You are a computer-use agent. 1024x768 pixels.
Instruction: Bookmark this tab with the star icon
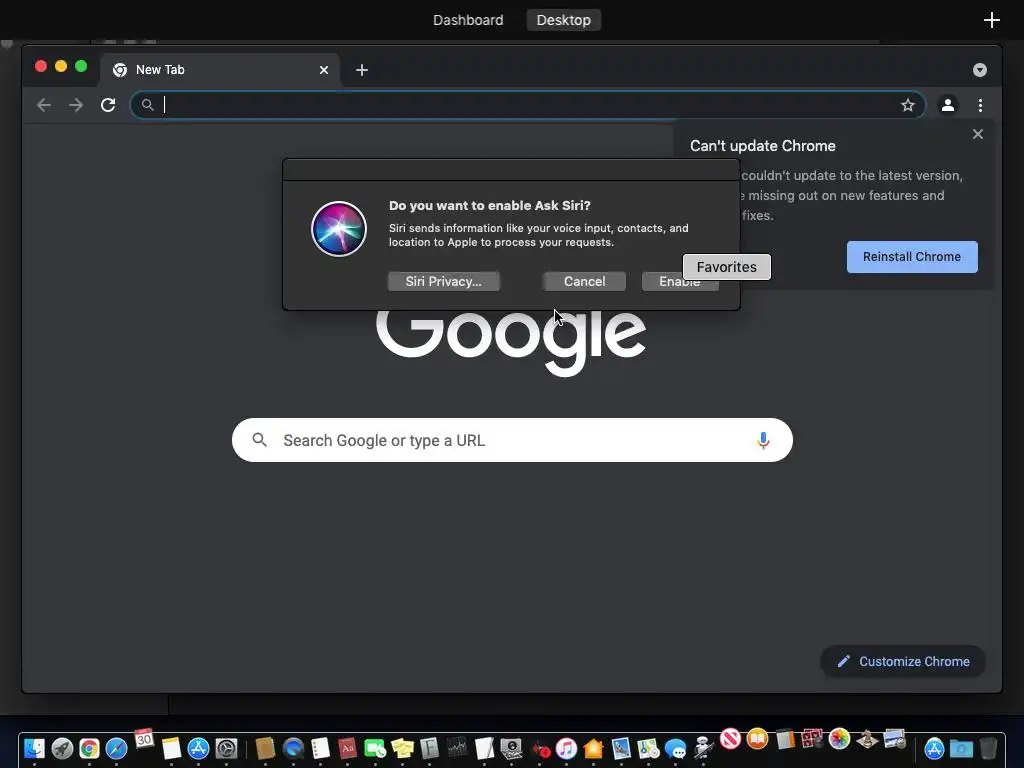pyautogui.click(x=908, y=105)
